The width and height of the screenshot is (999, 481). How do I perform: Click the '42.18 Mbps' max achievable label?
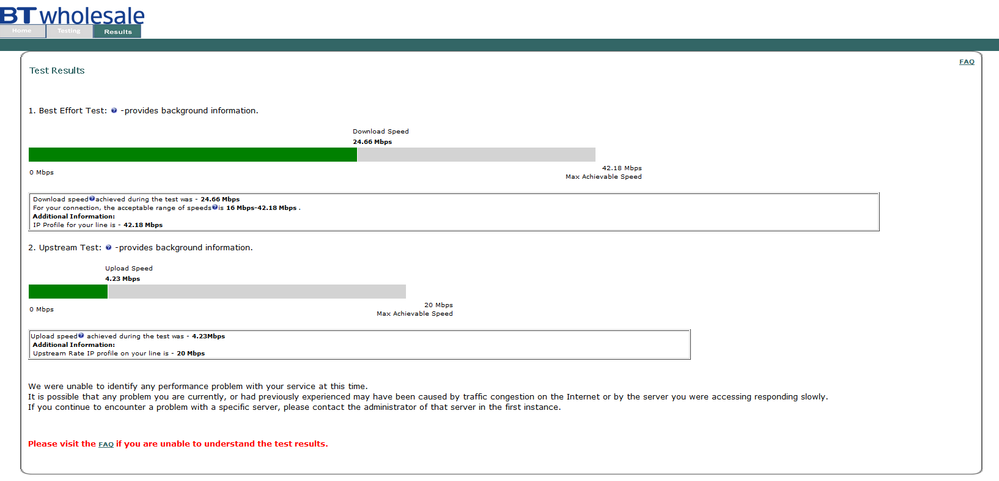click(x=622, y=168)
